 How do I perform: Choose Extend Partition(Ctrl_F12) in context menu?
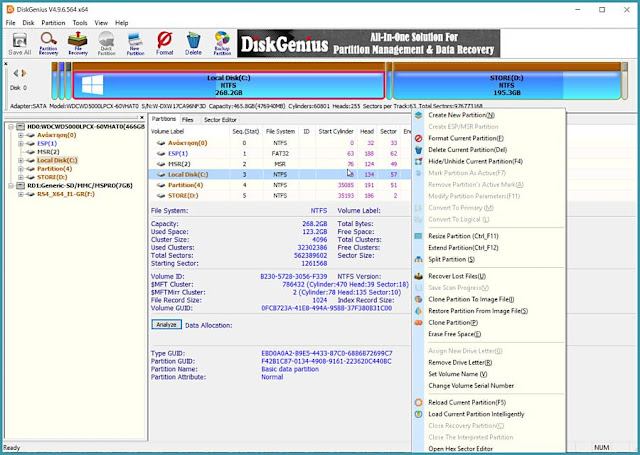463,248
